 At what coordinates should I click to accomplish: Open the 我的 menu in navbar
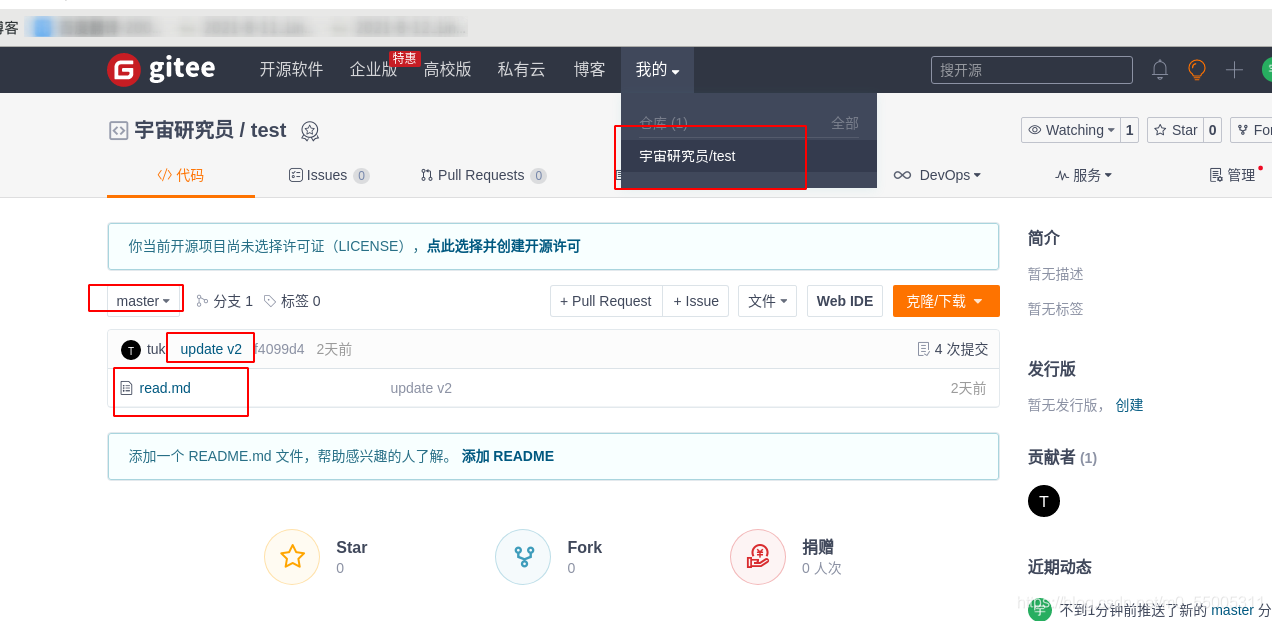click(657, 70)
